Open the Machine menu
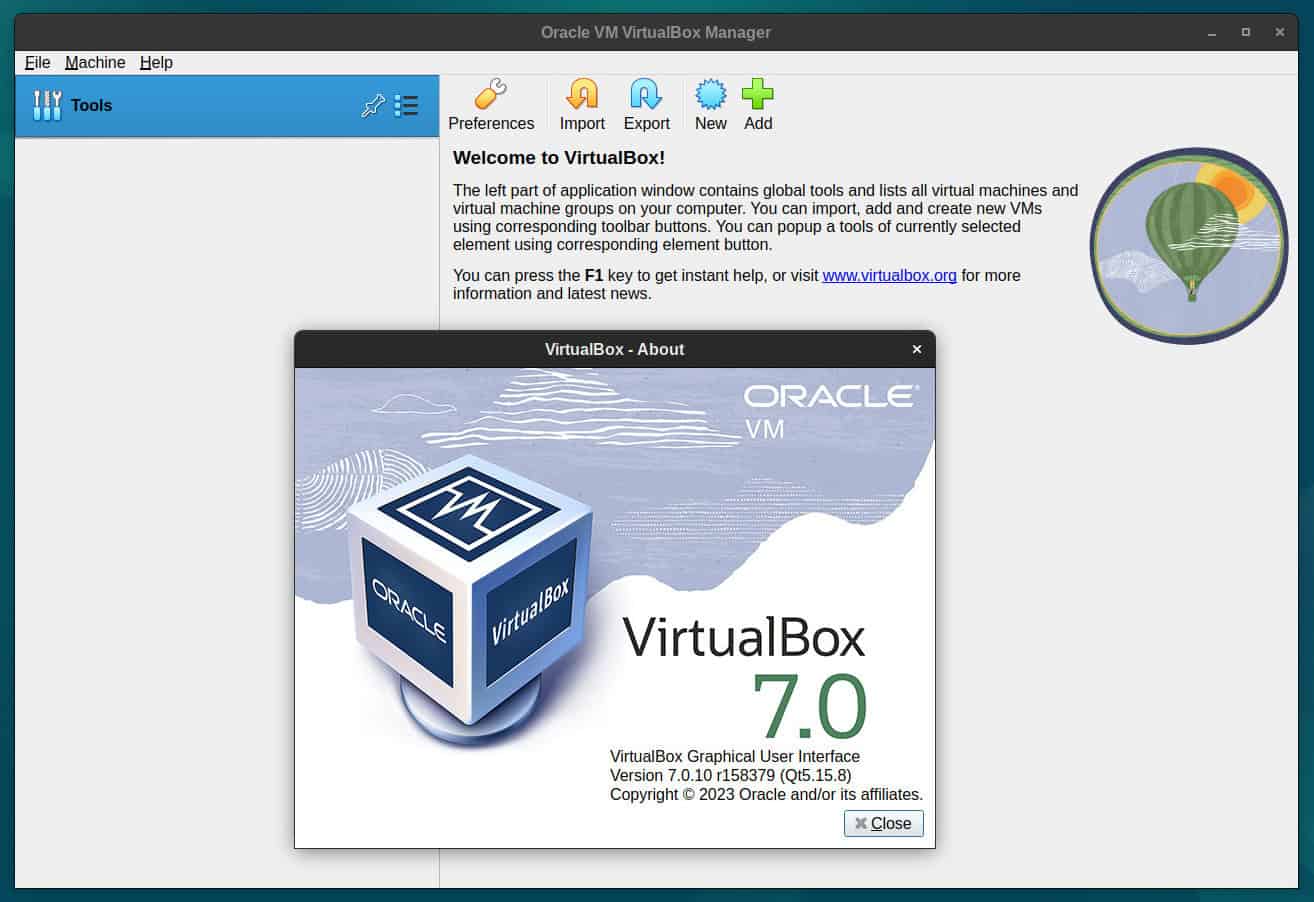 [95, 62]
